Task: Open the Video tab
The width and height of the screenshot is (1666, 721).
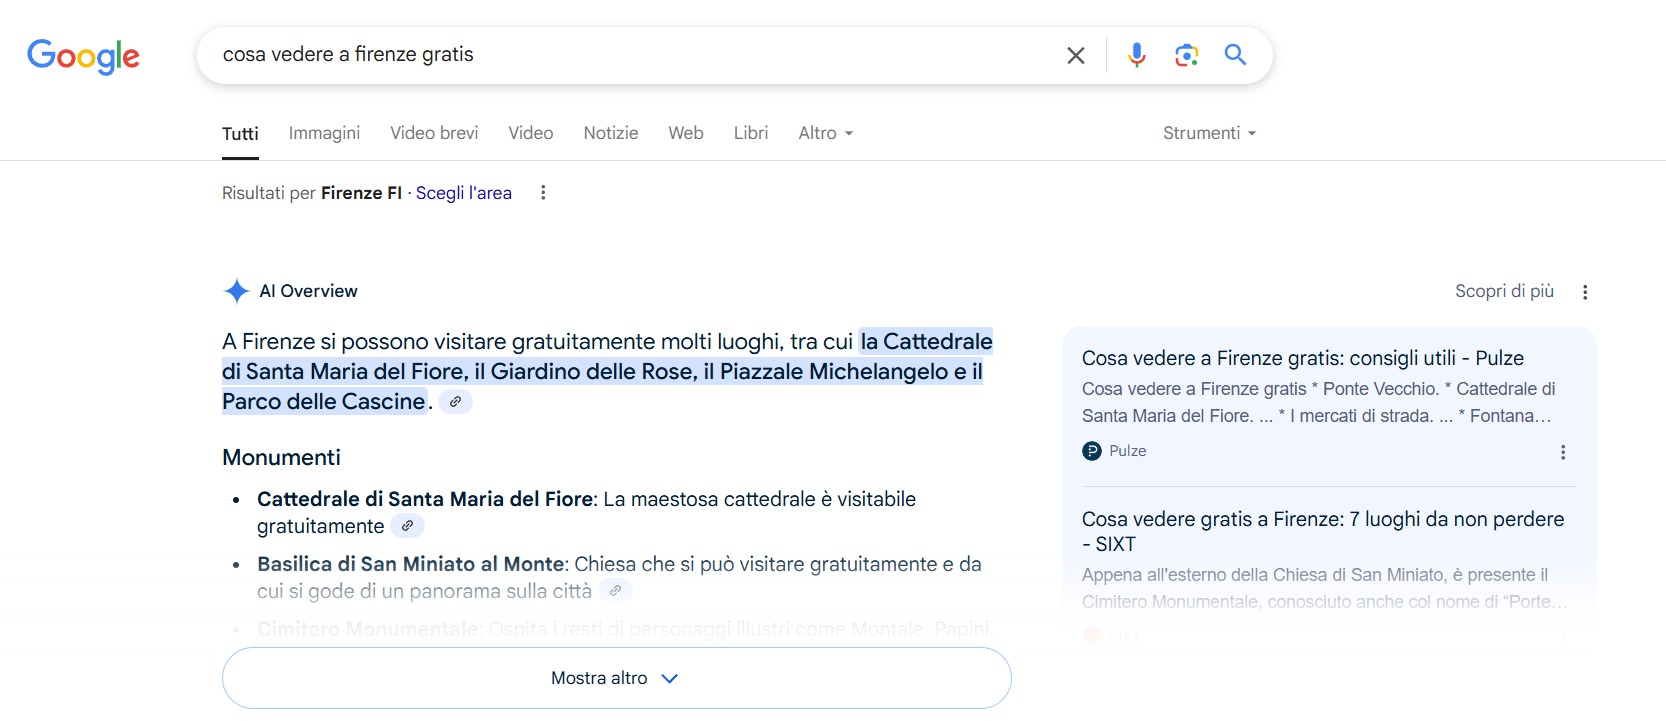Action: pos(530,133)
